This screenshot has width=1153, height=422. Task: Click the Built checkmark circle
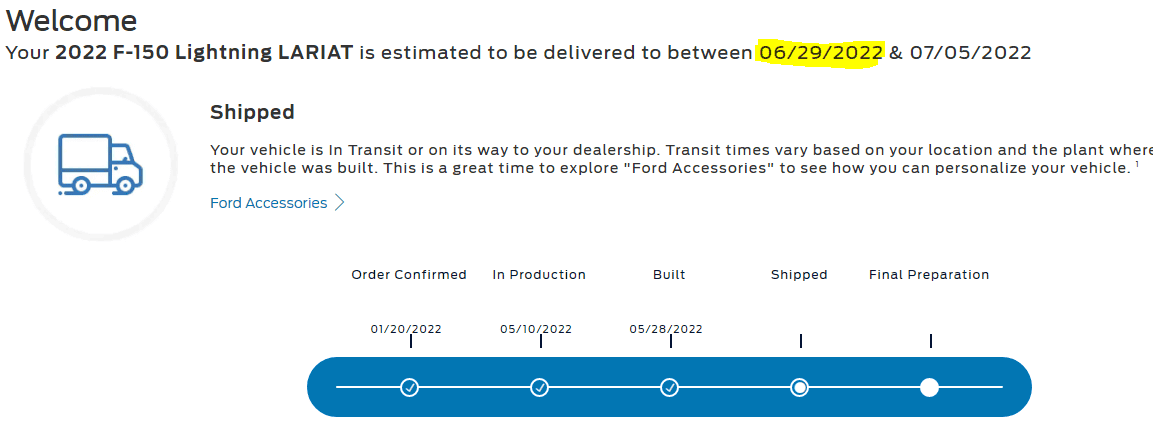(670, 387)
